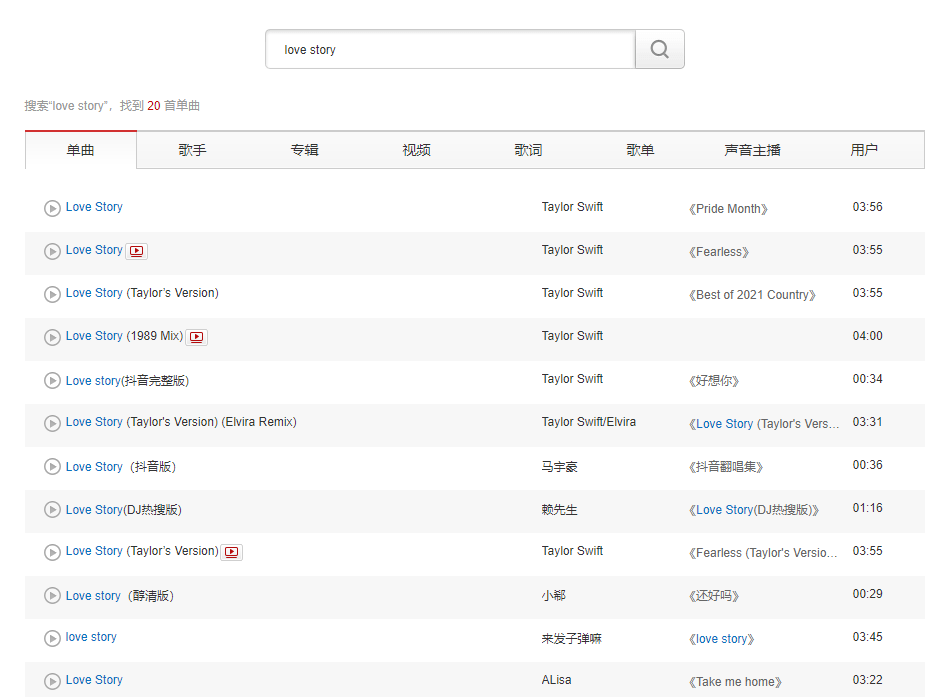
Task: Open the Love story(抖音完整版) song title
Action: coord(127,381)
